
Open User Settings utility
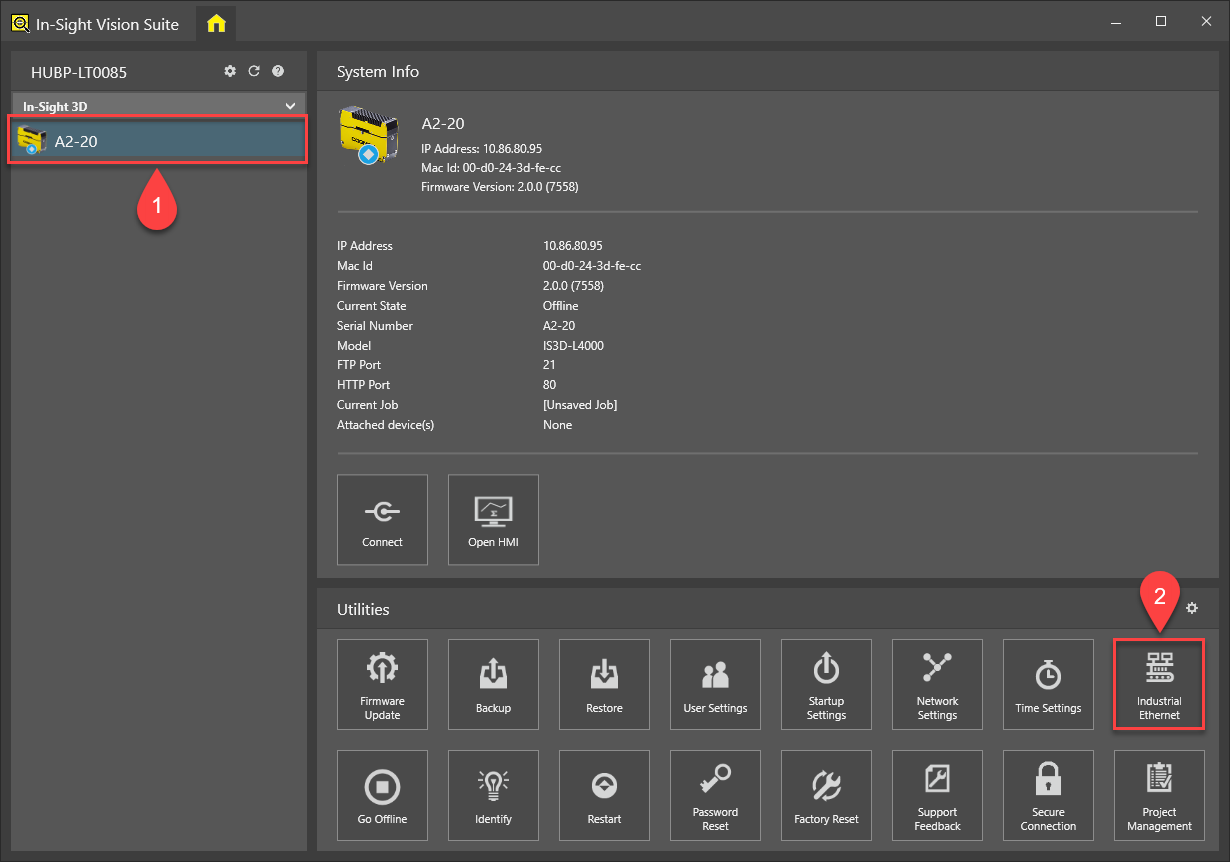coord(715,684)
